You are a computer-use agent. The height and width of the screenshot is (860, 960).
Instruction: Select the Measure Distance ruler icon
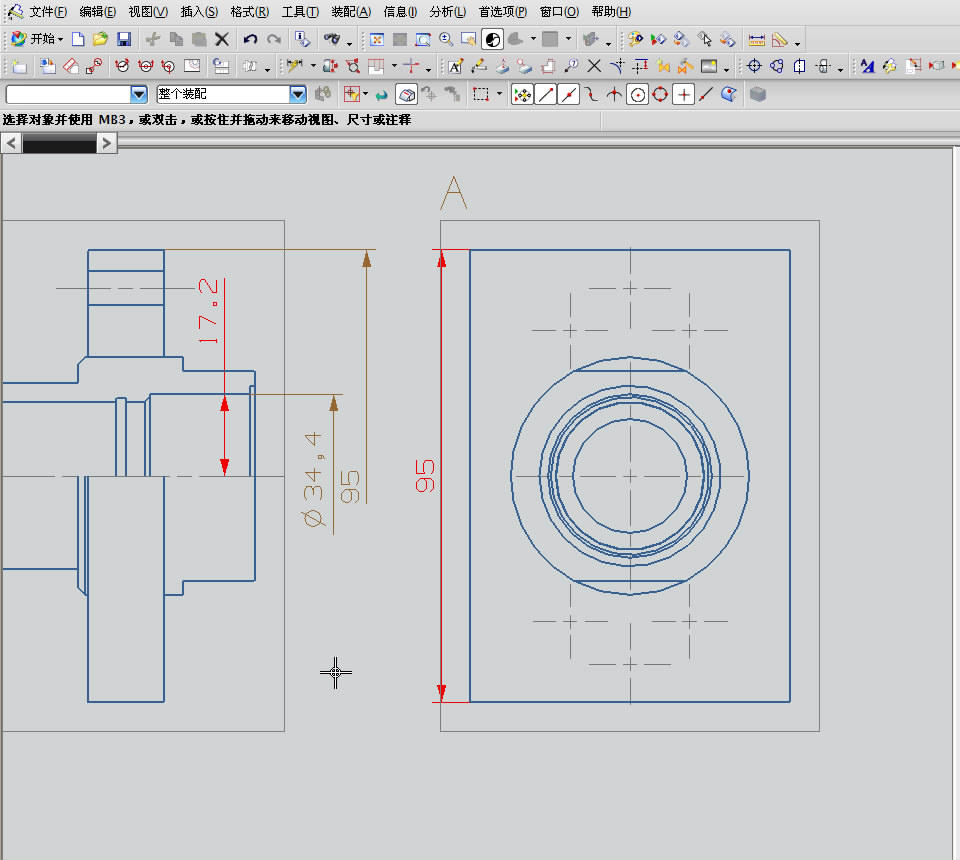point(757,40)
